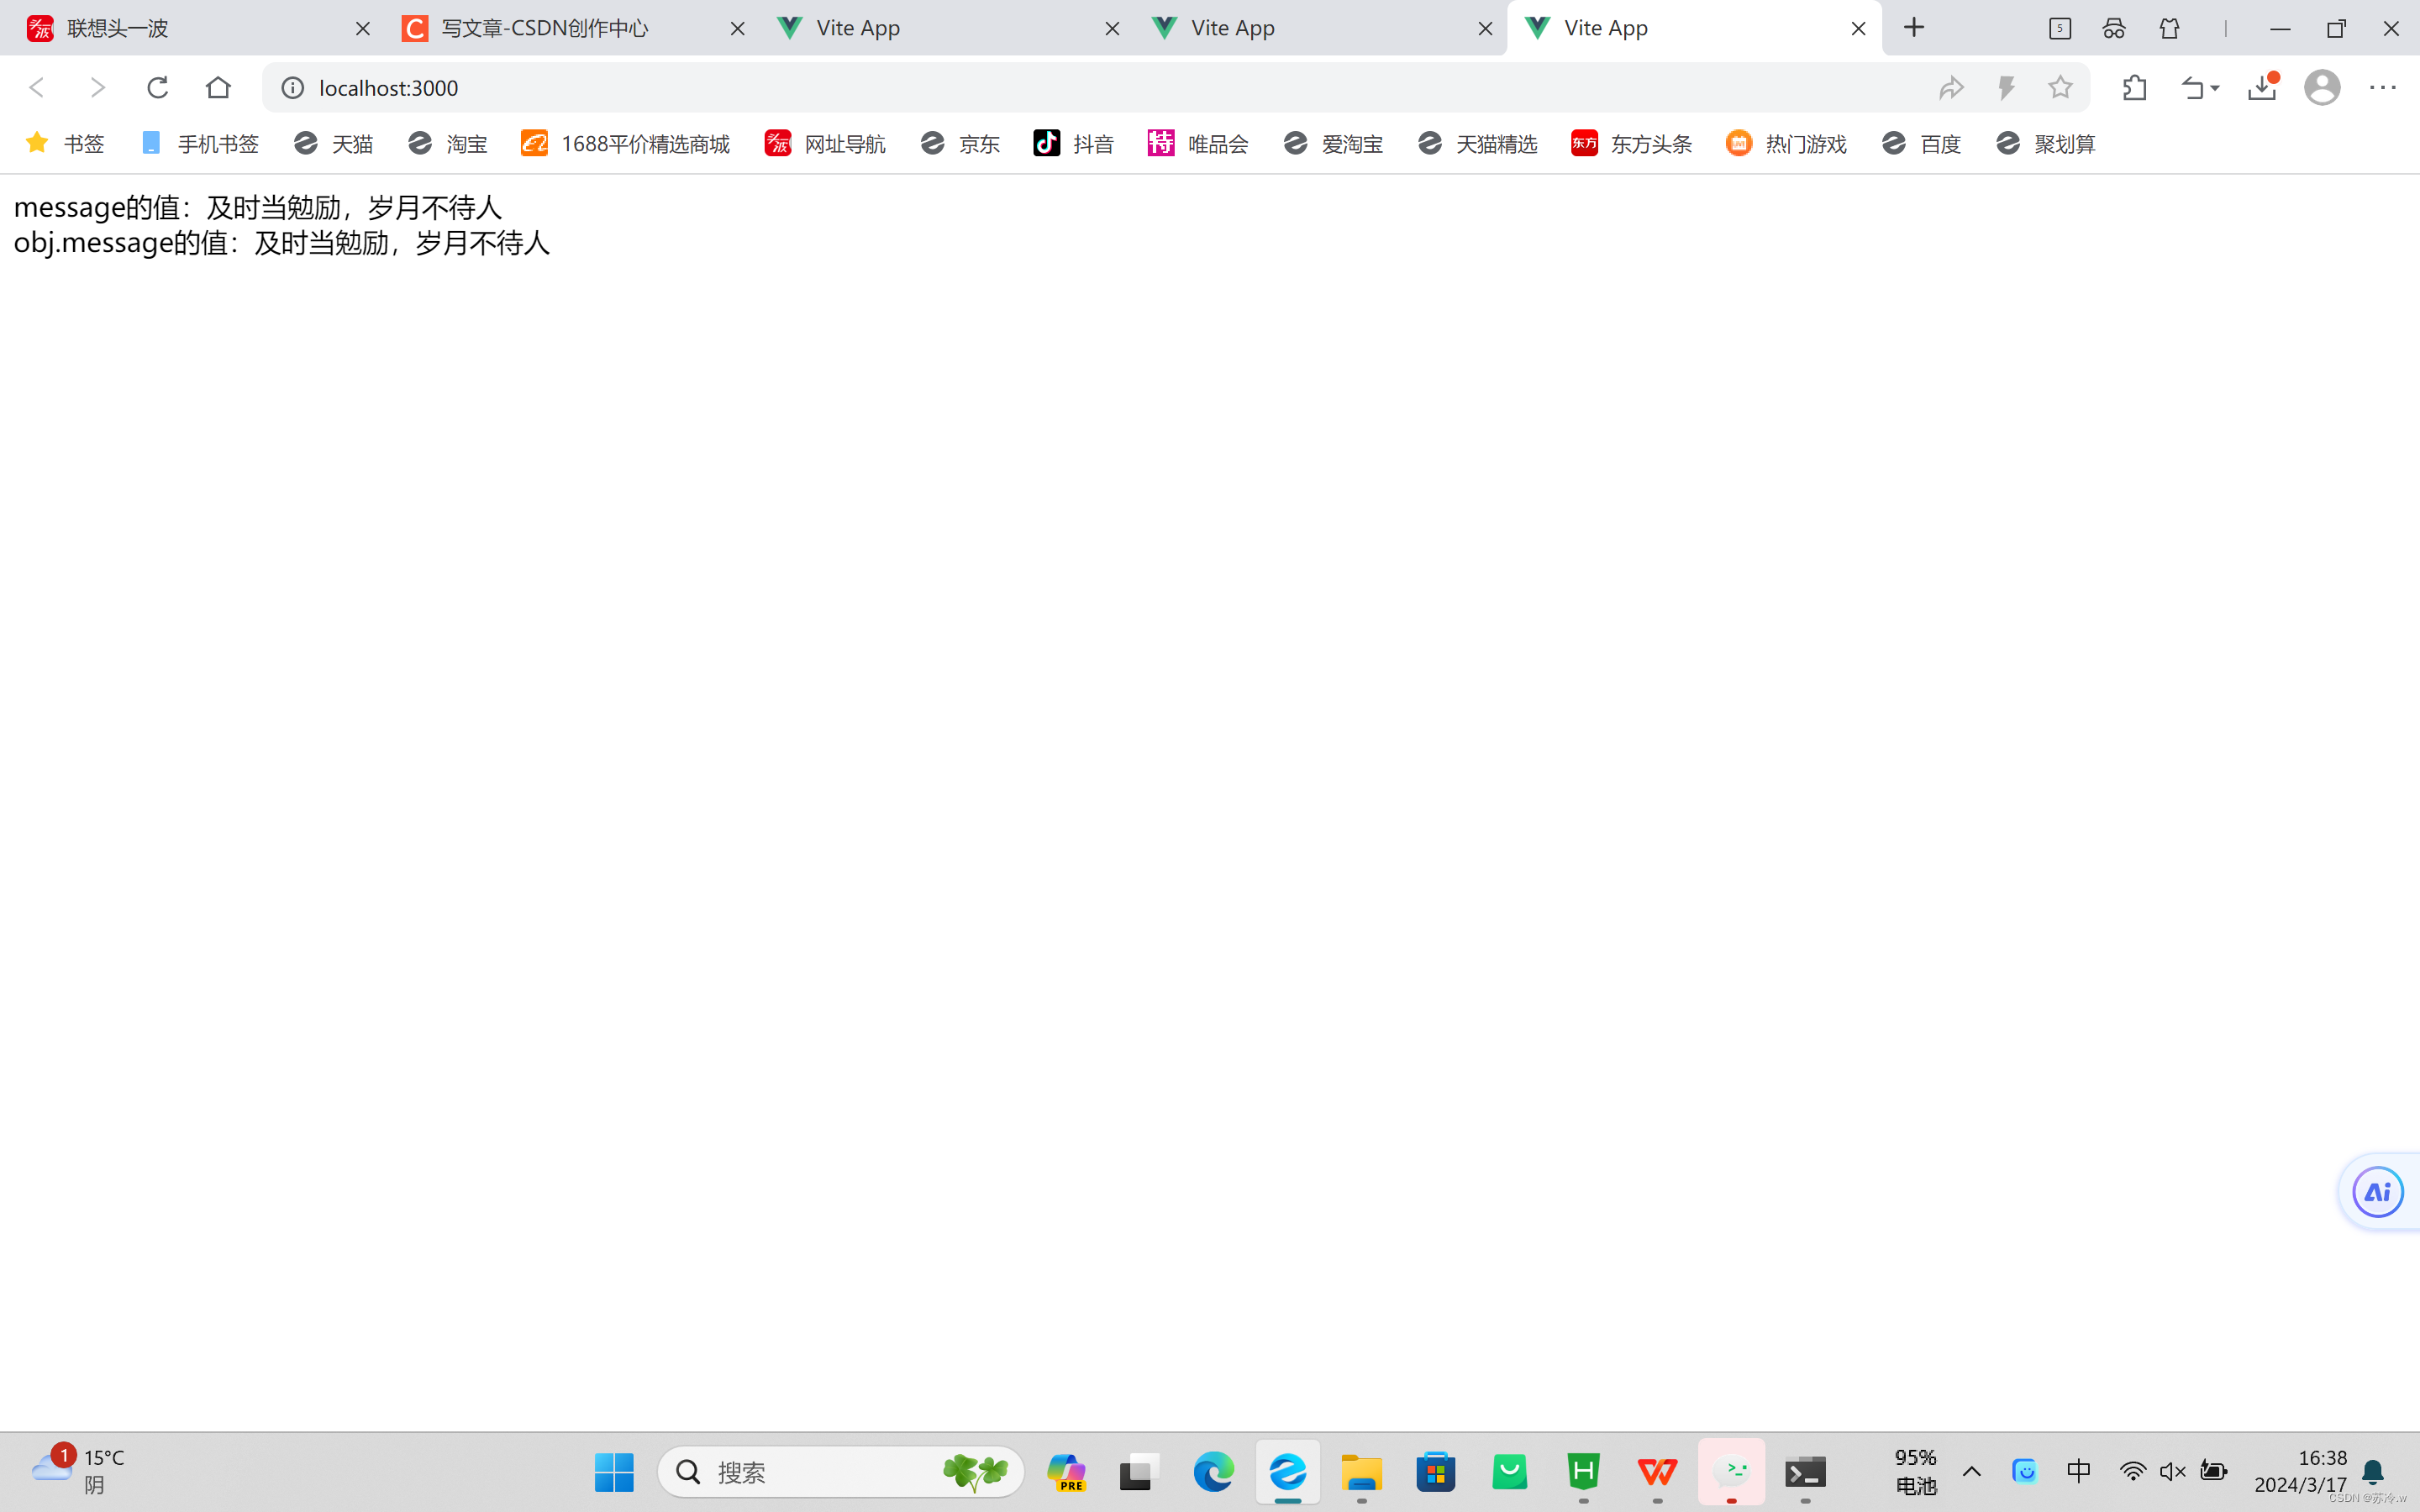Image resolution: width=2420 pixels, height=1512 pixels.
Task: Click the obj.message的值 text line
Action: [x=282, y=243]
